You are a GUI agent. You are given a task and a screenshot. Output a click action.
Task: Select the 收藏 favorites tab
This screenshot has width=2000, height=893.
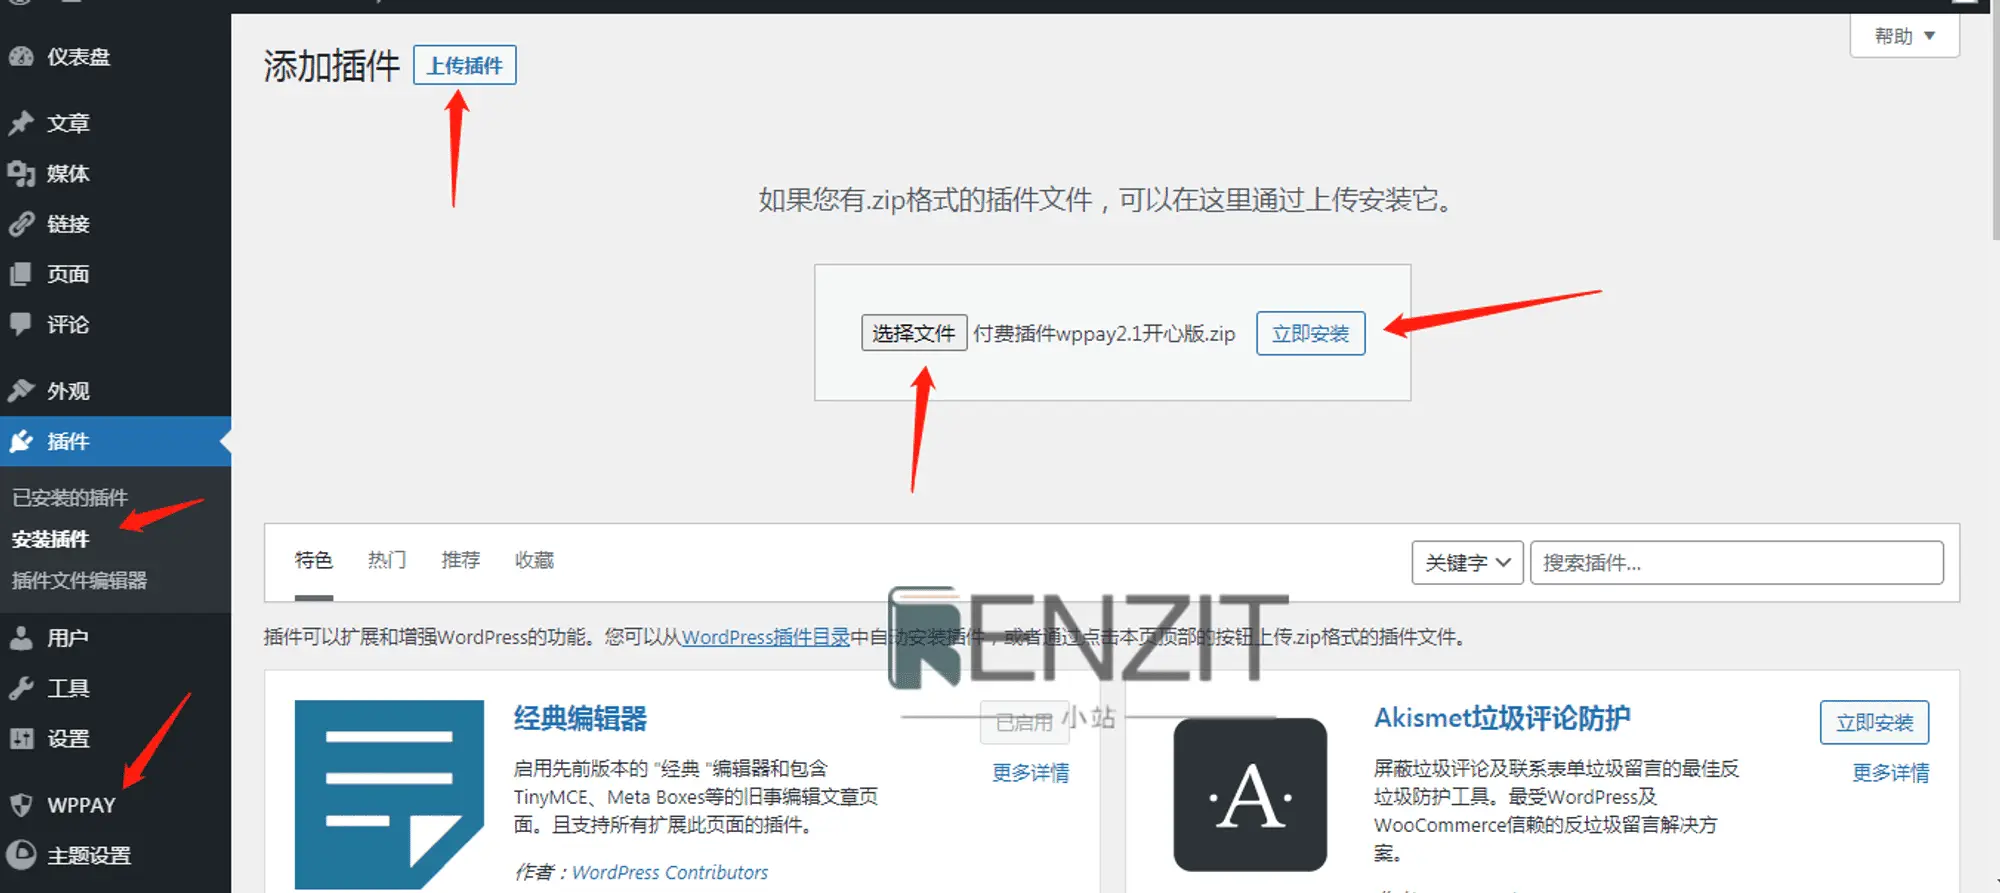[534, 560]
